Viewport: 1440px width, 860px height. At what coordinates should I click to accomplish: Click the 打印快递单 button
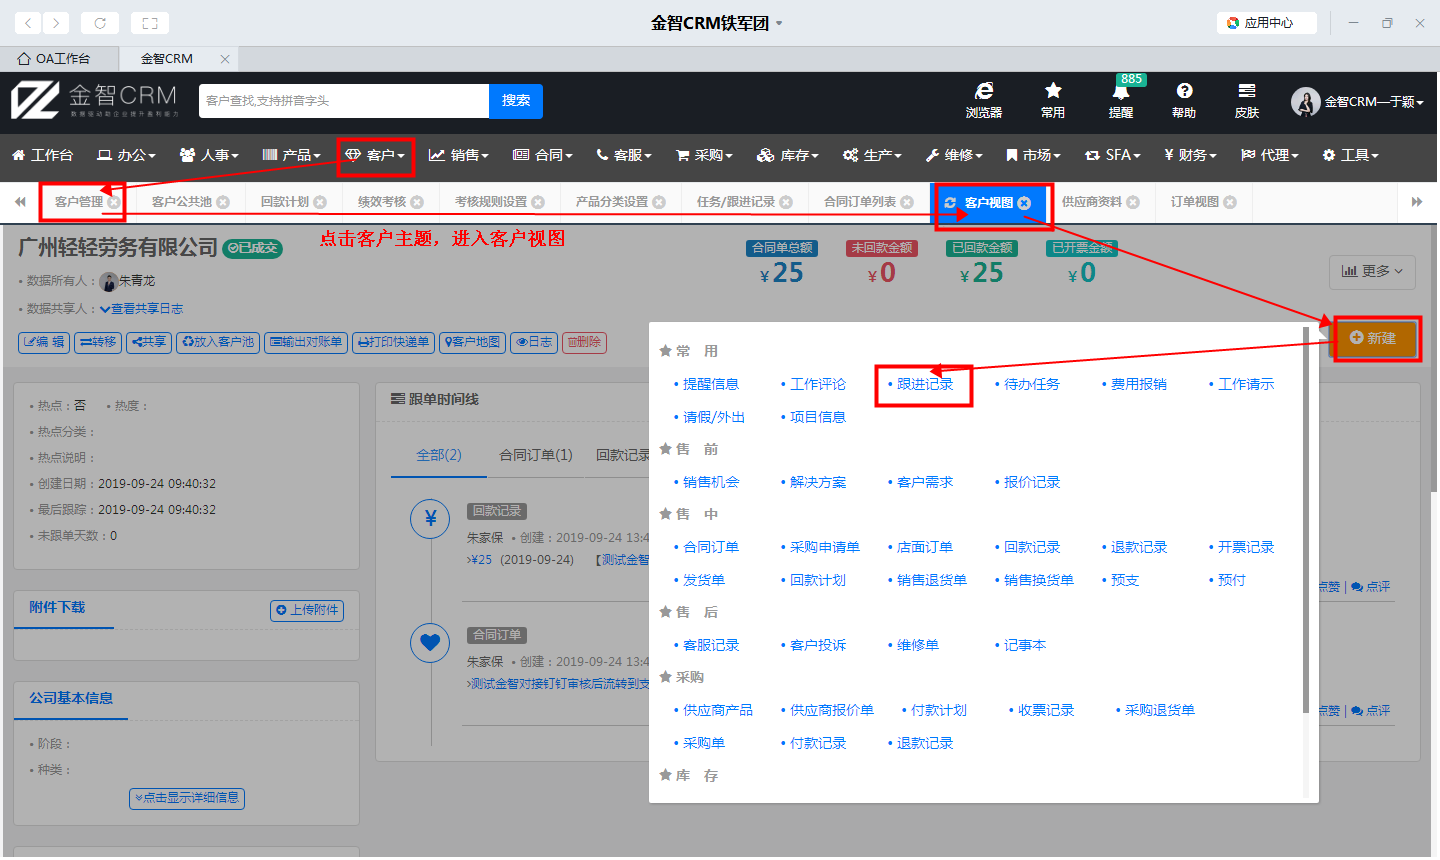[393, 342]
